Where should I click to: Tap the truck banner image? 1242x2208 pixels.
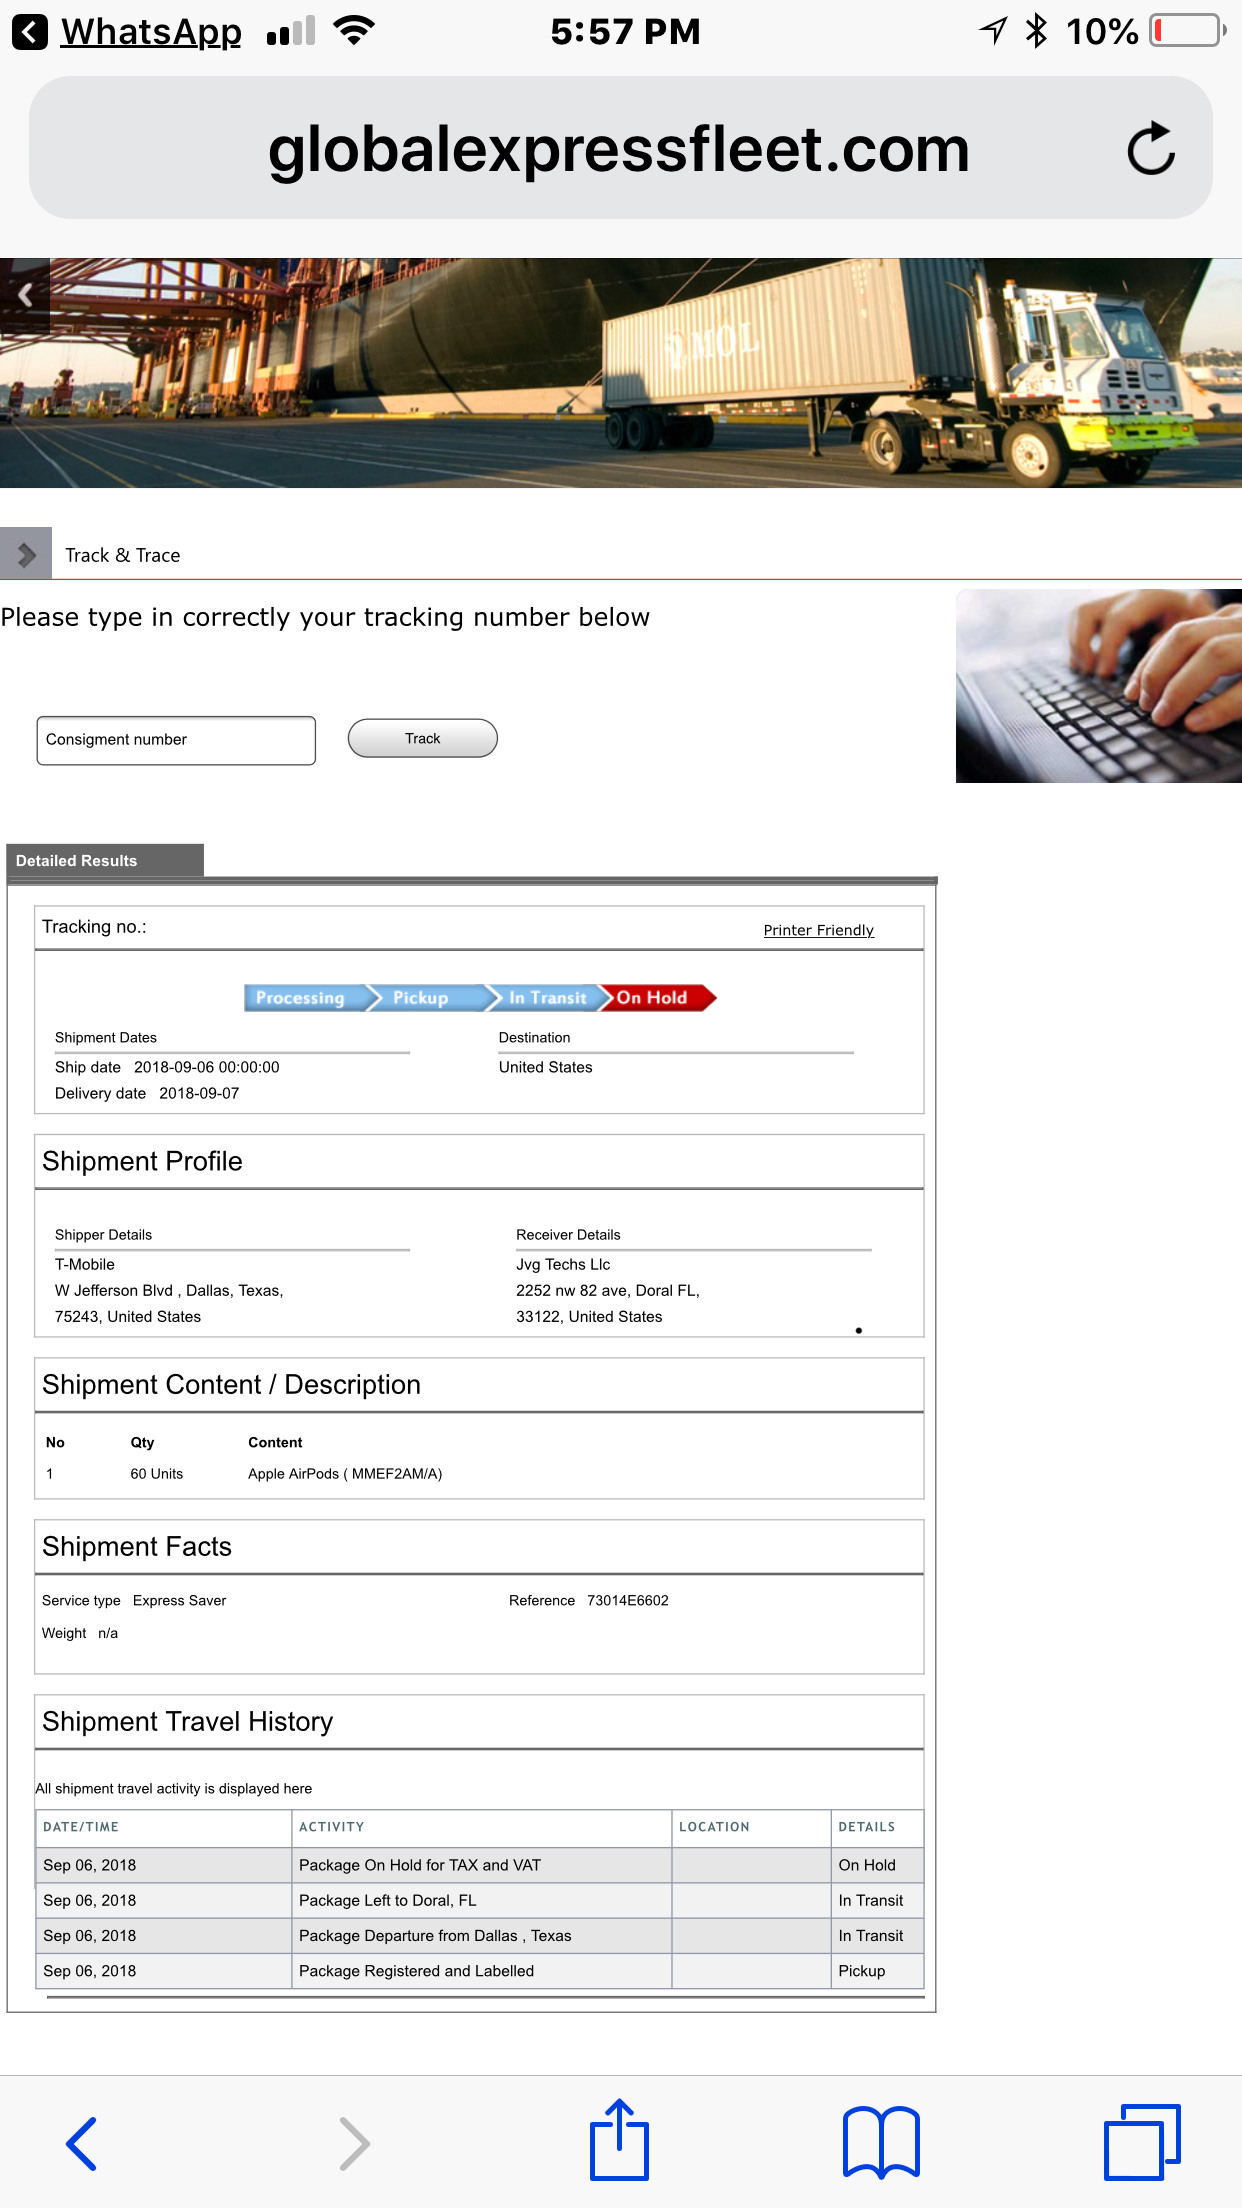tap(621, 373)
